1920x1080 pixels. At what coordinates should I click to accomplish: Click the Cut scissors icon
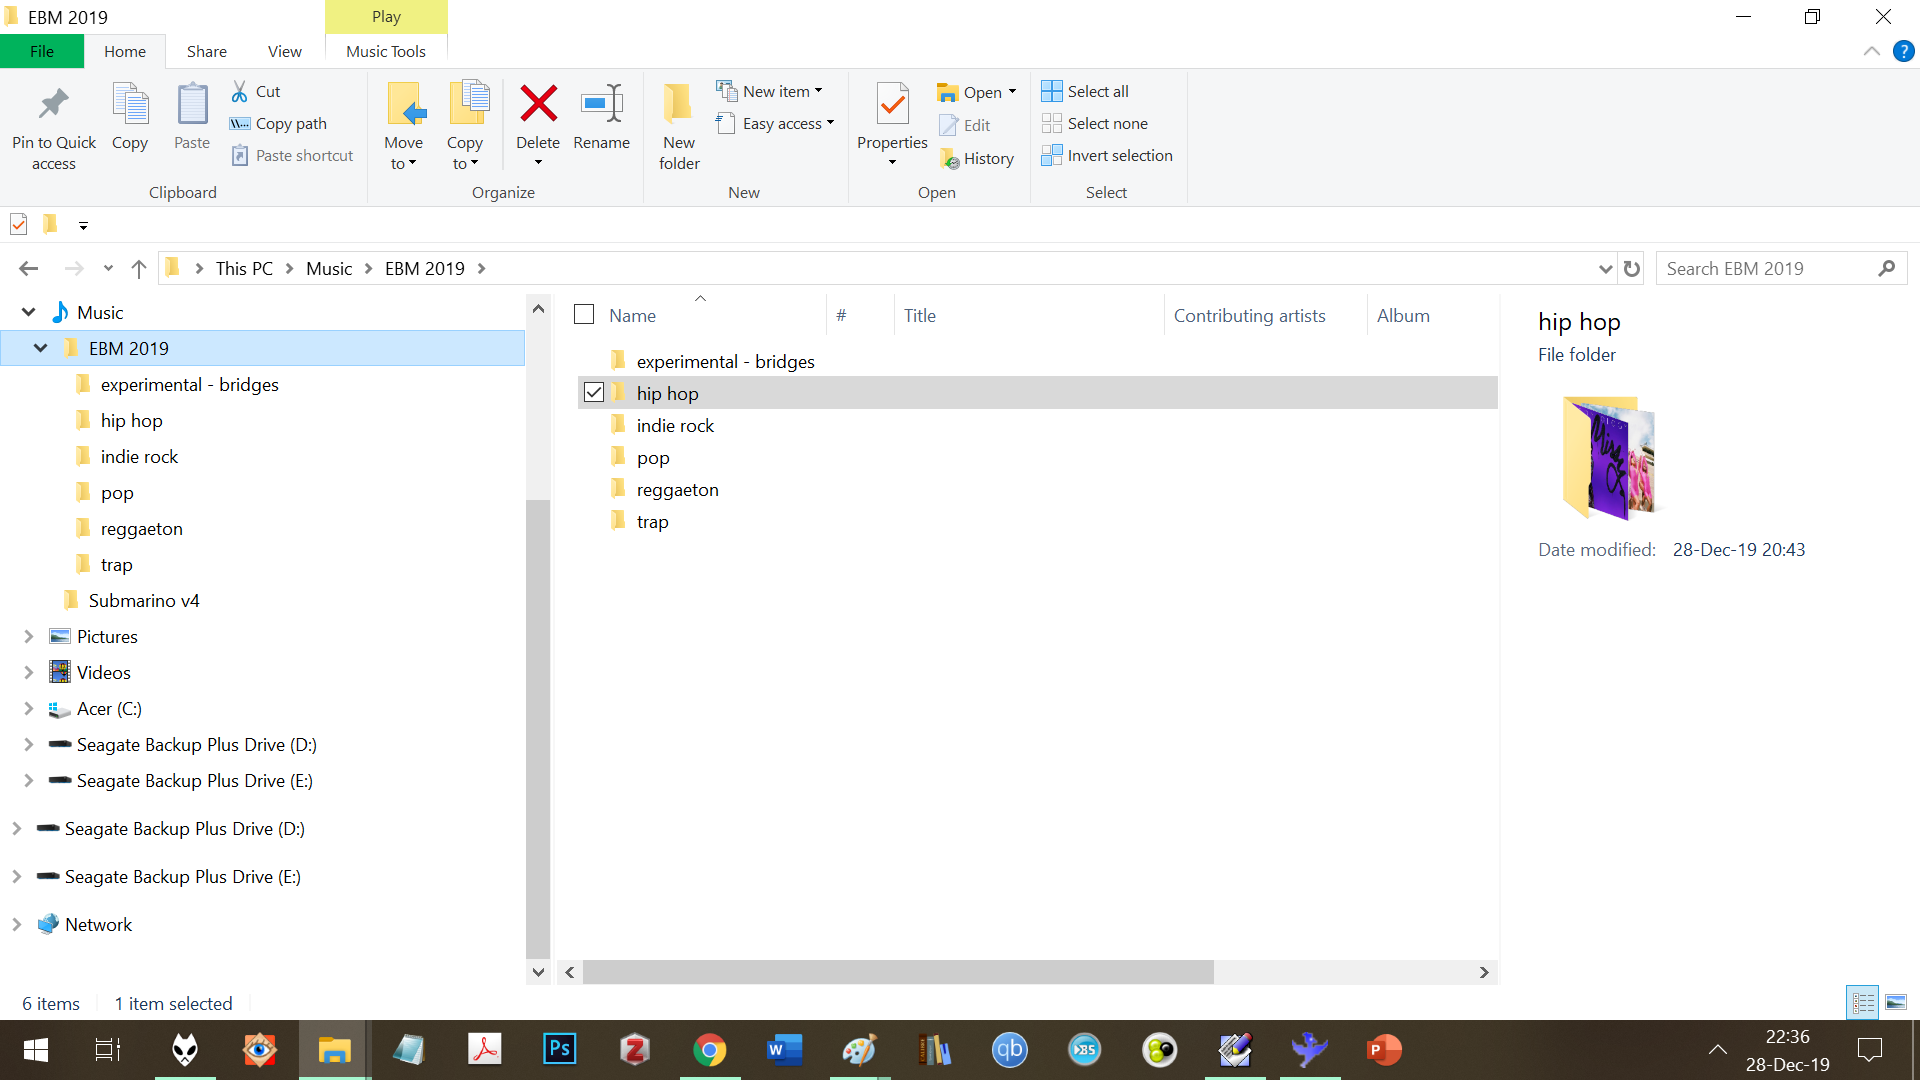240,91
